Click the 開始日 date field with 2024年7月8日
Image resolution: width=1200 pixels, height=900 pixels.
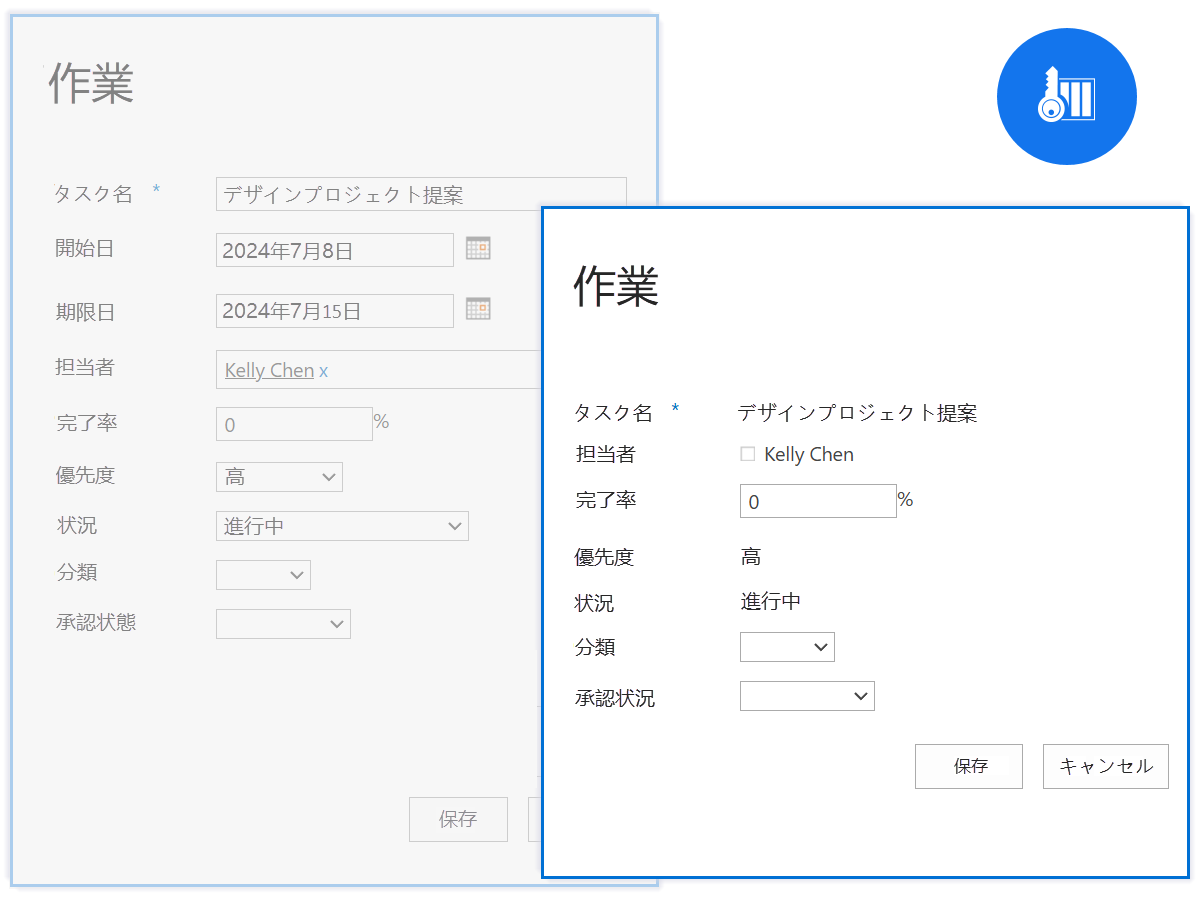click(334, 250)
